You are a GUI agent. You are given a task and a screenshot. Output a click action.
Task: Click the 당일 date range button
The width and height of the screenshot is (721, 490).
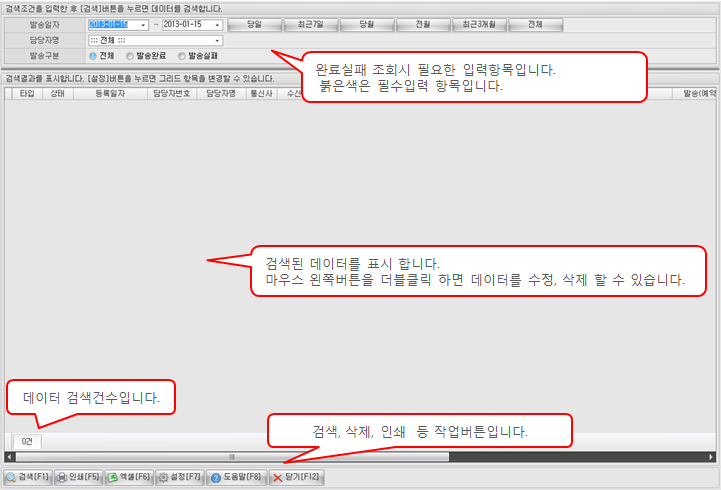pyautogui.click(x=254, y=25)
